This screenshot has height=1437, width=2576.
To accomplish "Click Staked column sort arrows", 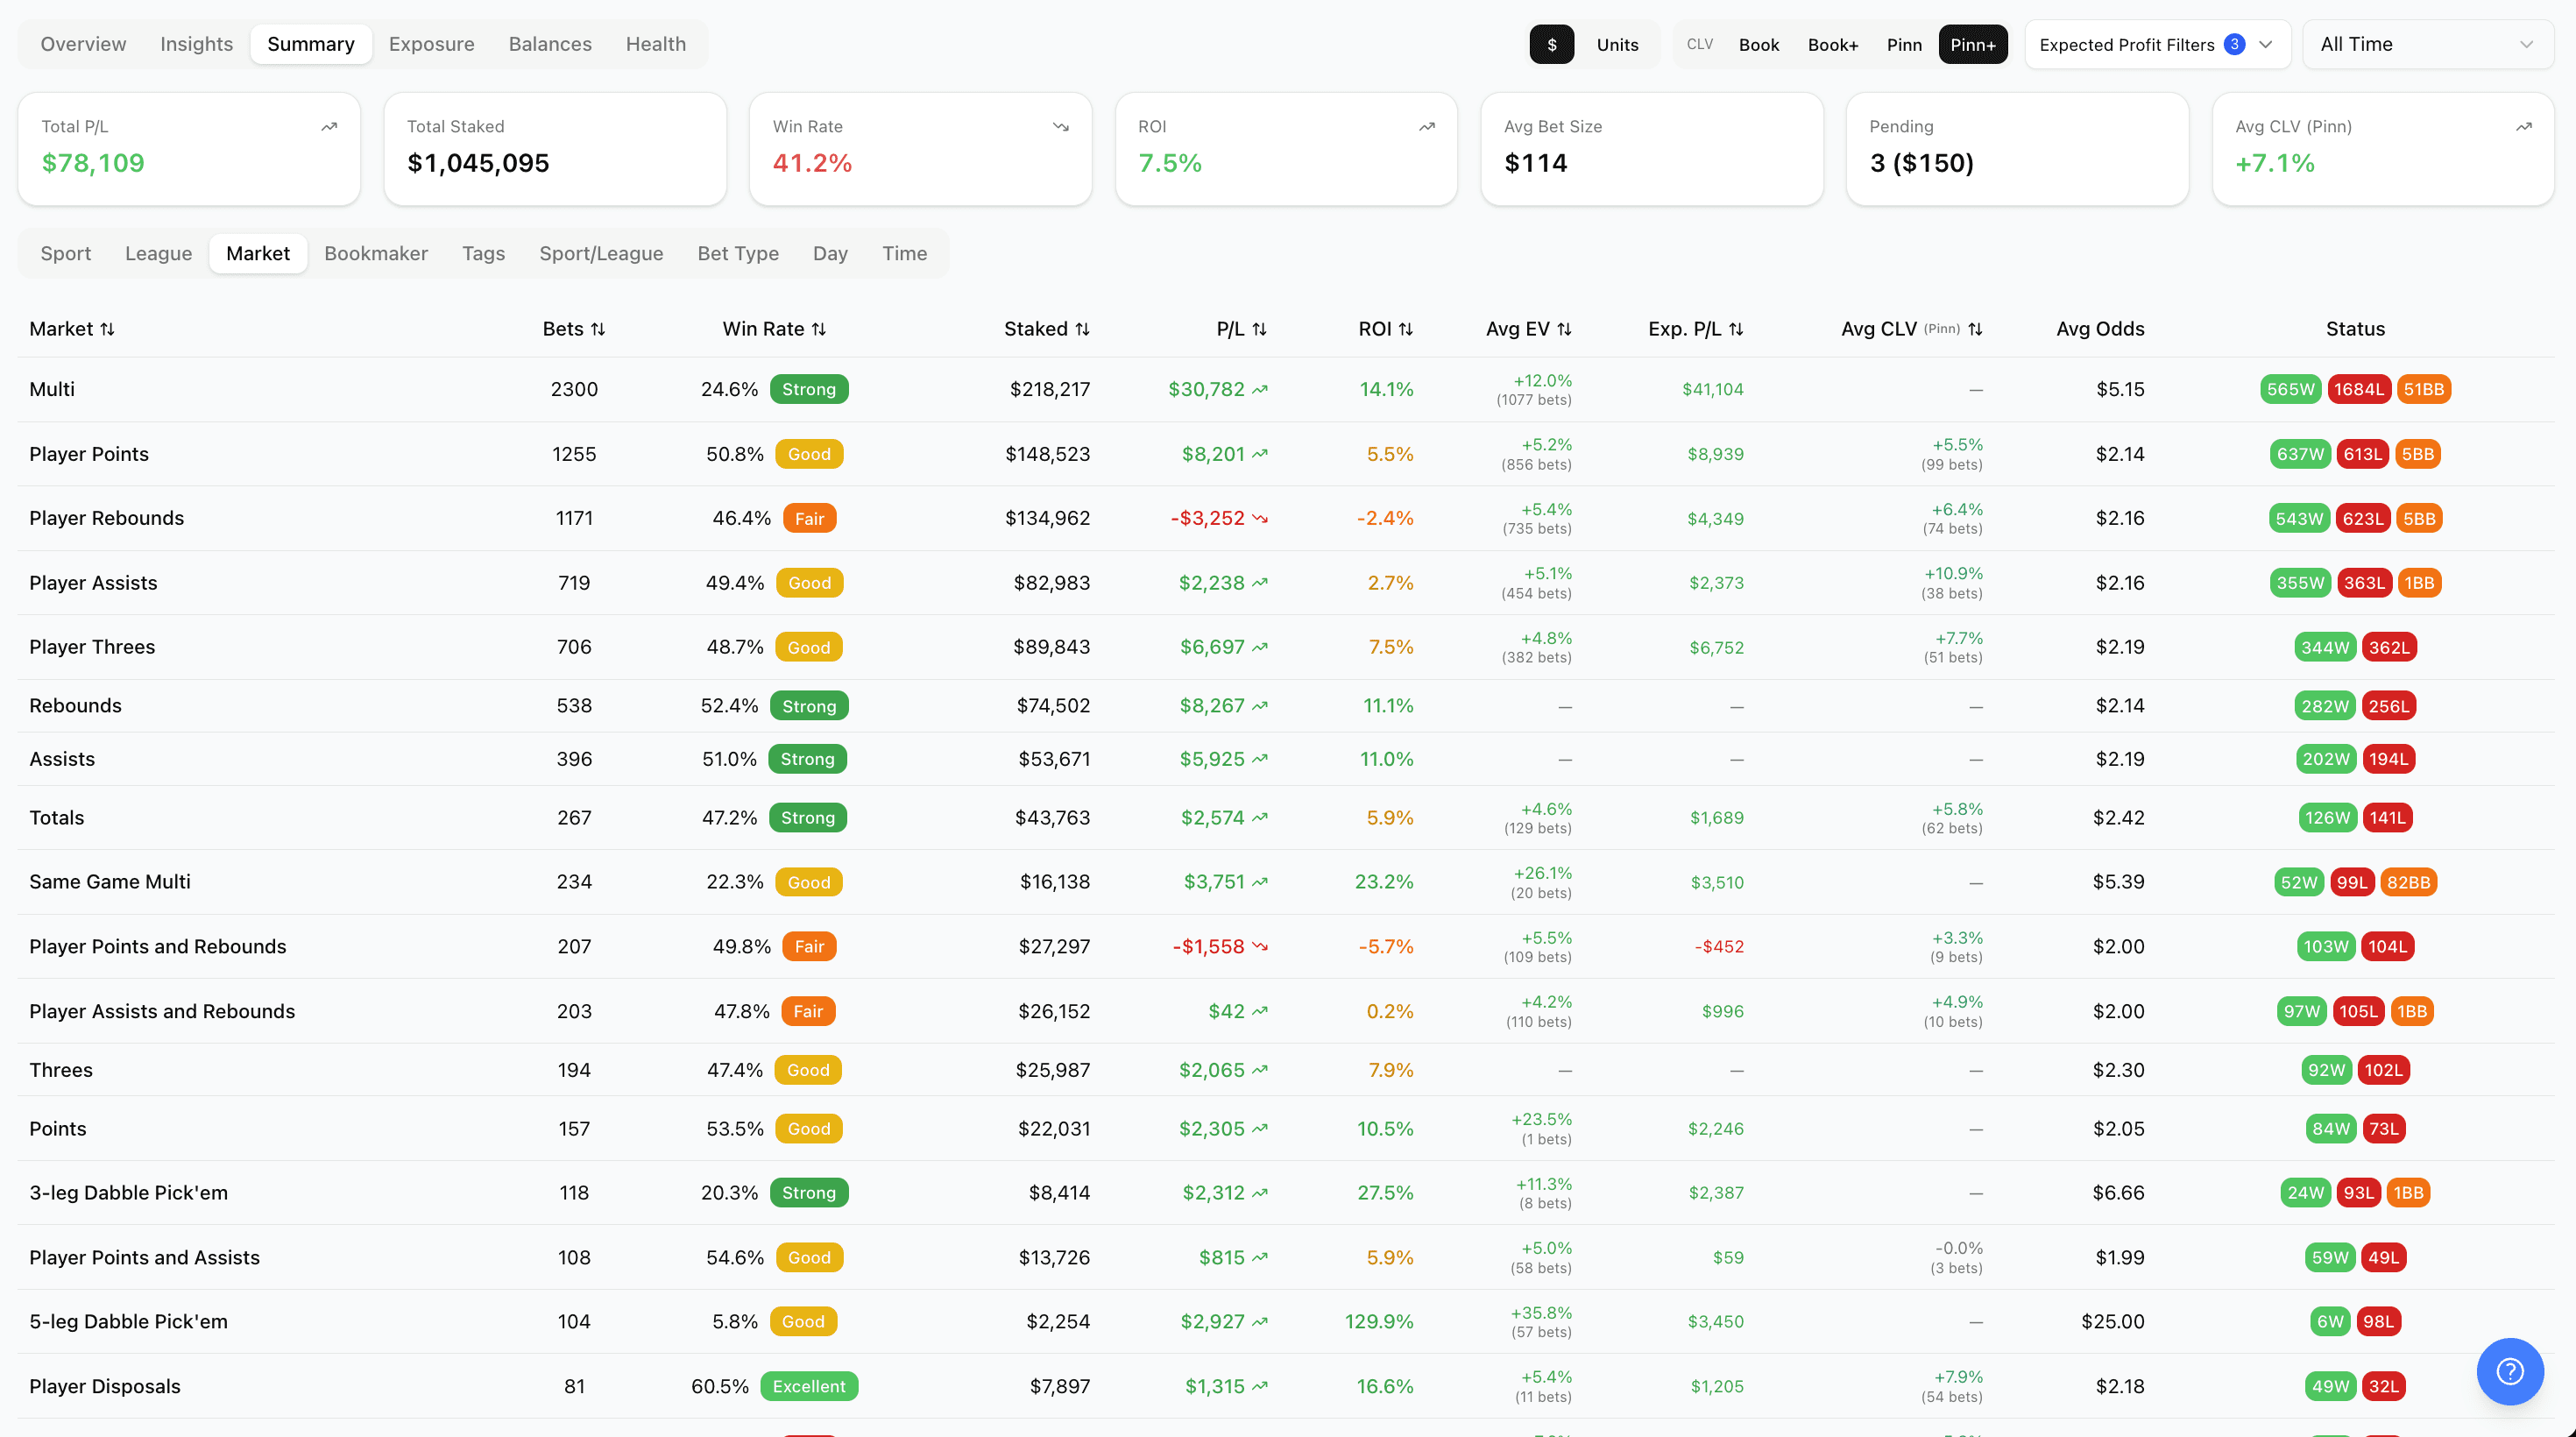I will click(x=1082, y=329).
